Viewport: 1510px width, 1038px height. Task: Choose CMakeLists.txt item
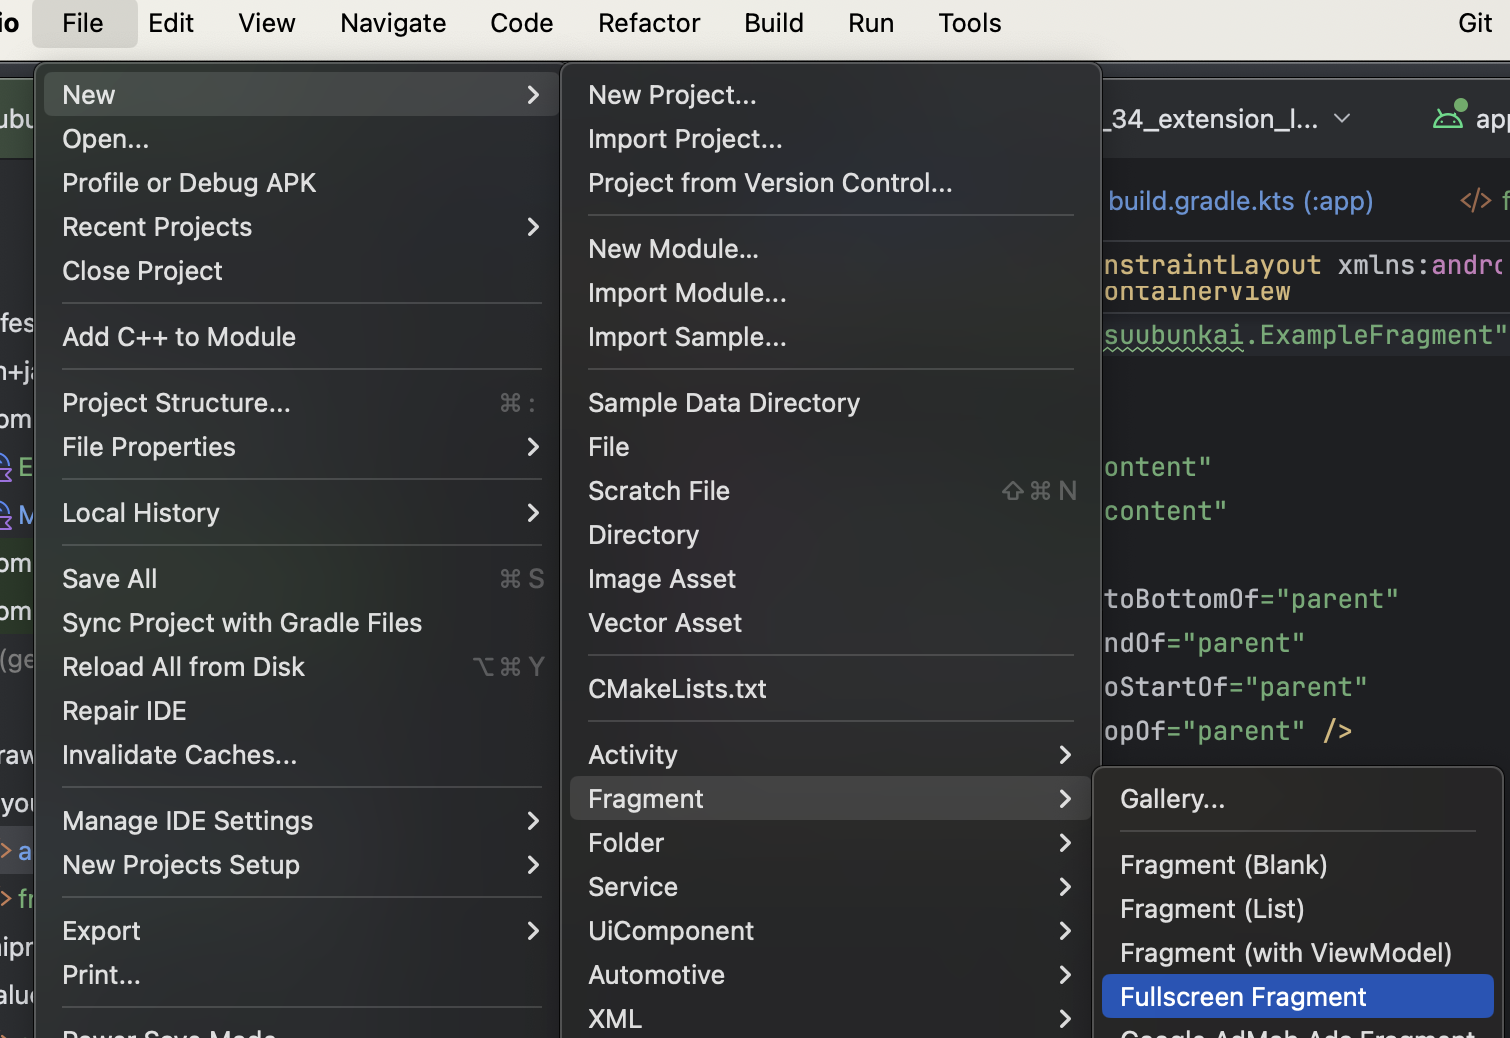(x=830, y=689)
